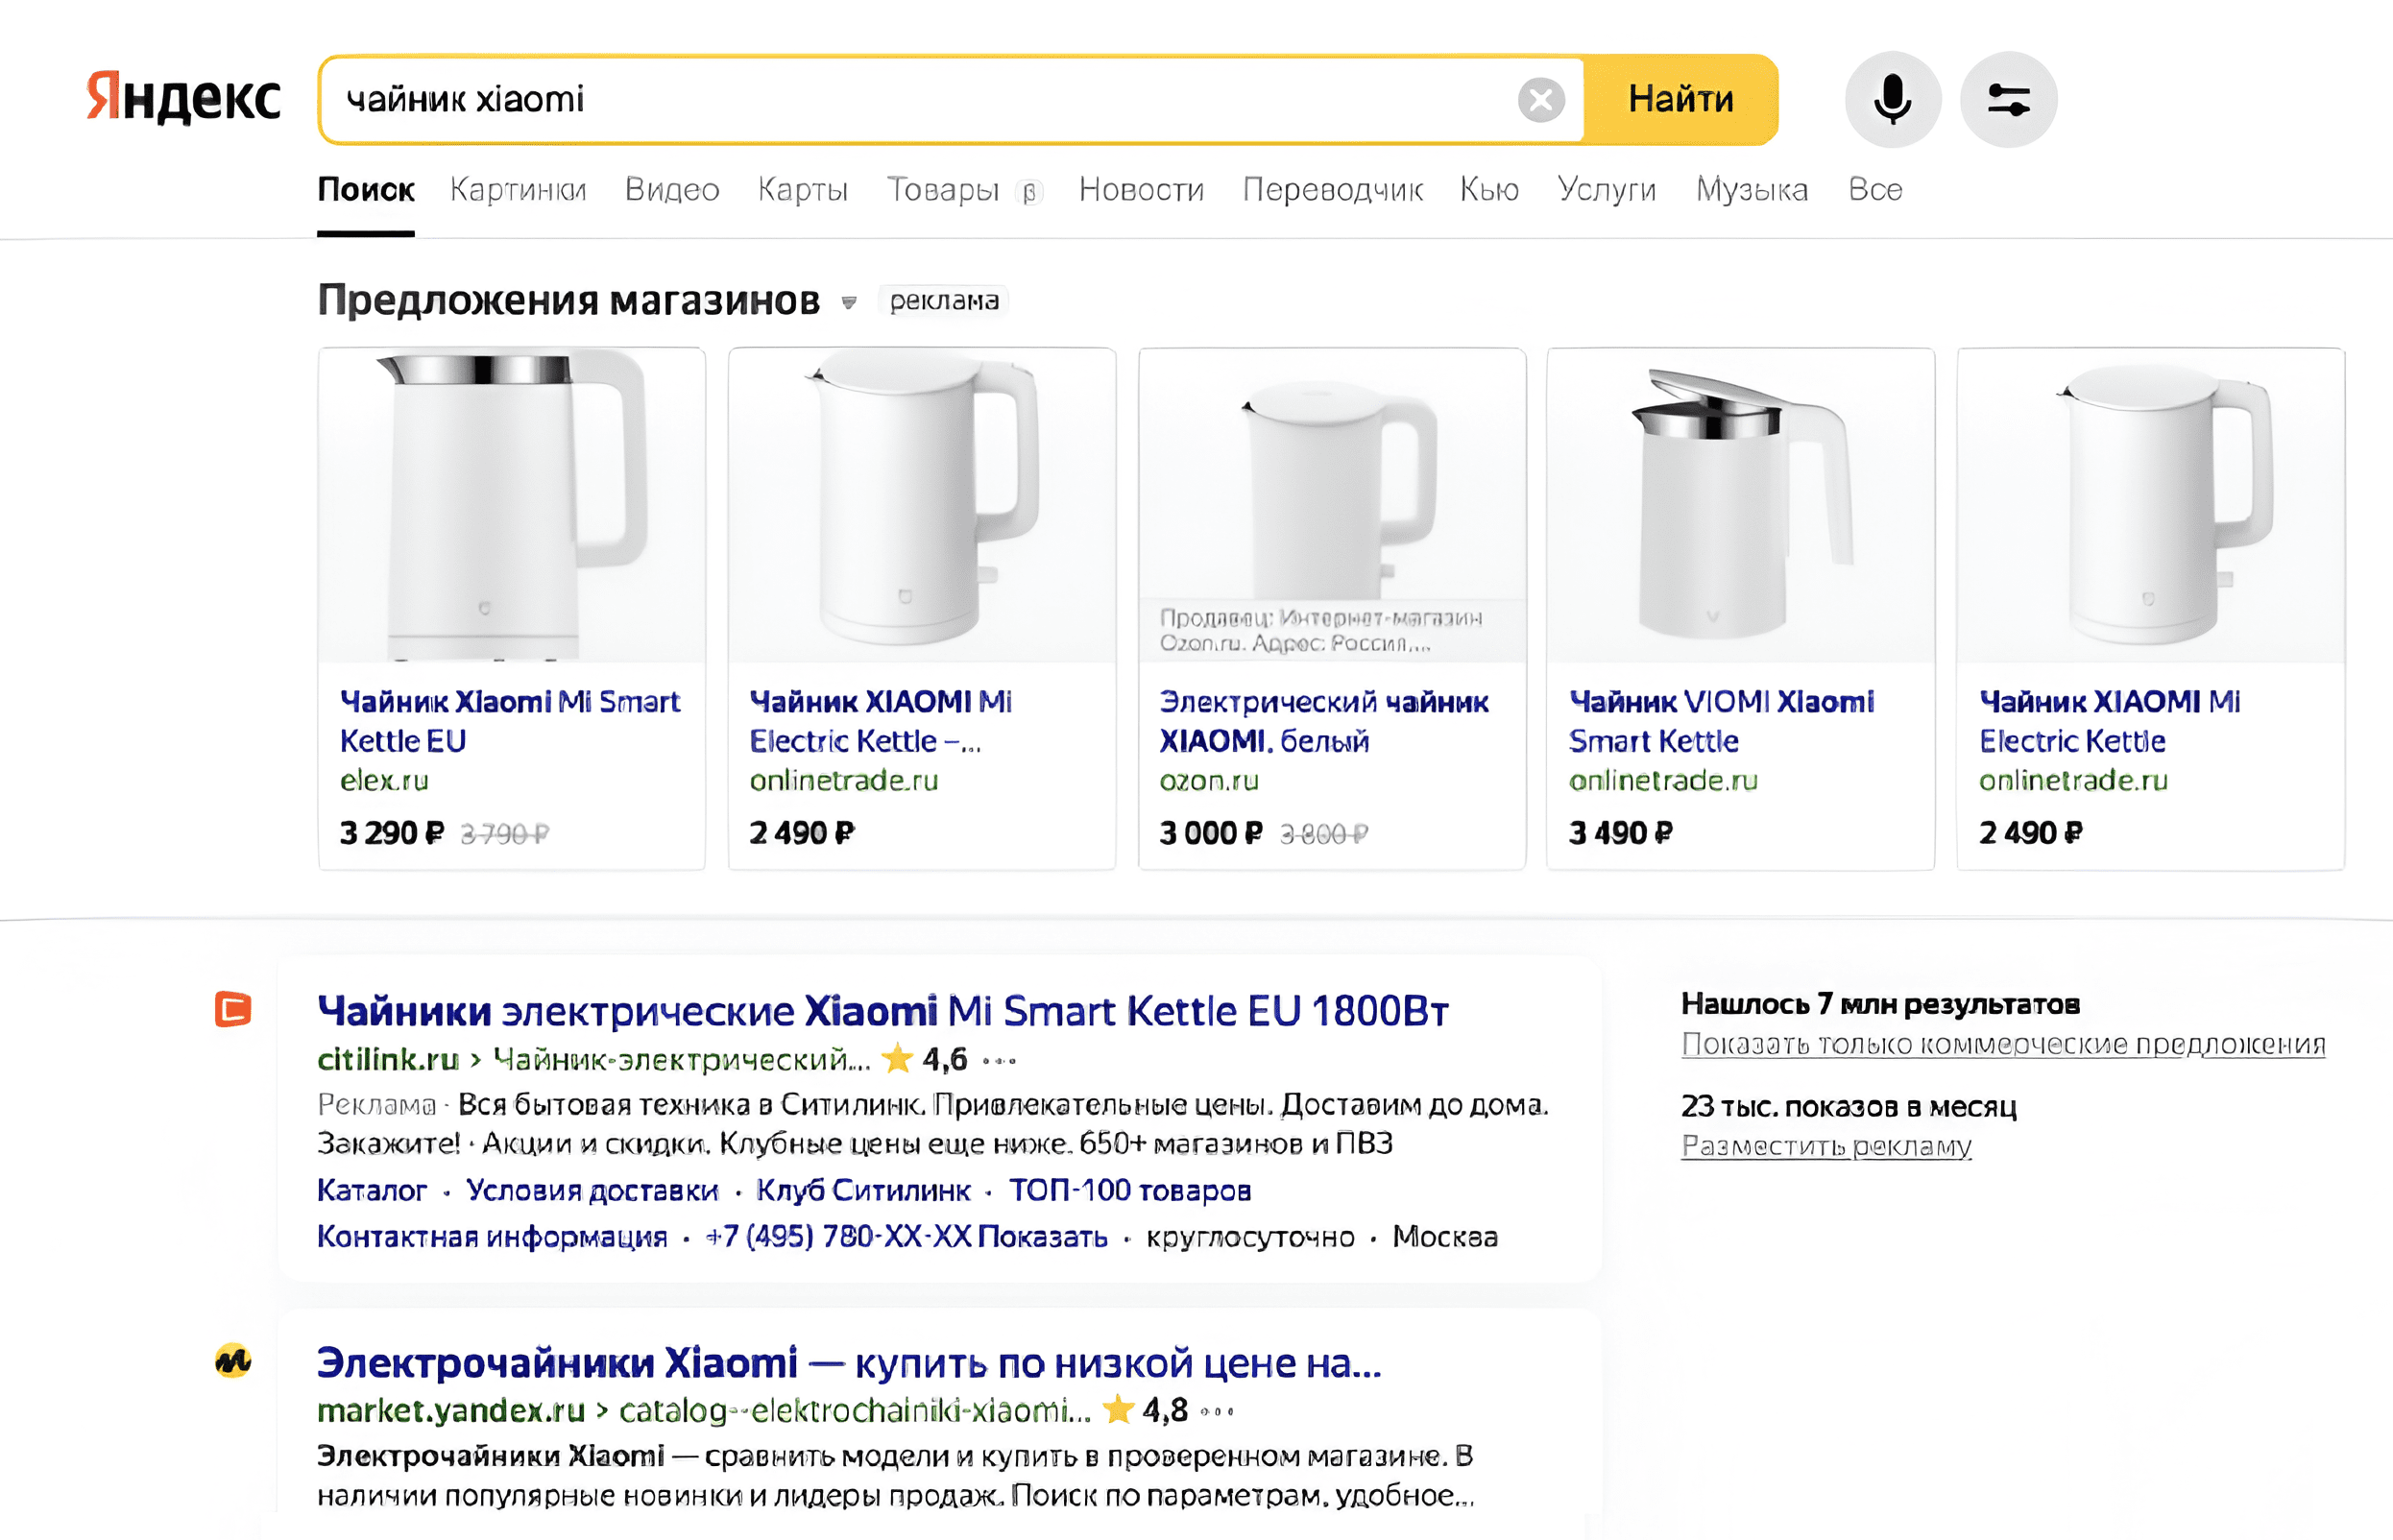Click the Yandex Market favicon icon

pyautogui.click(x=233, y=1361)
